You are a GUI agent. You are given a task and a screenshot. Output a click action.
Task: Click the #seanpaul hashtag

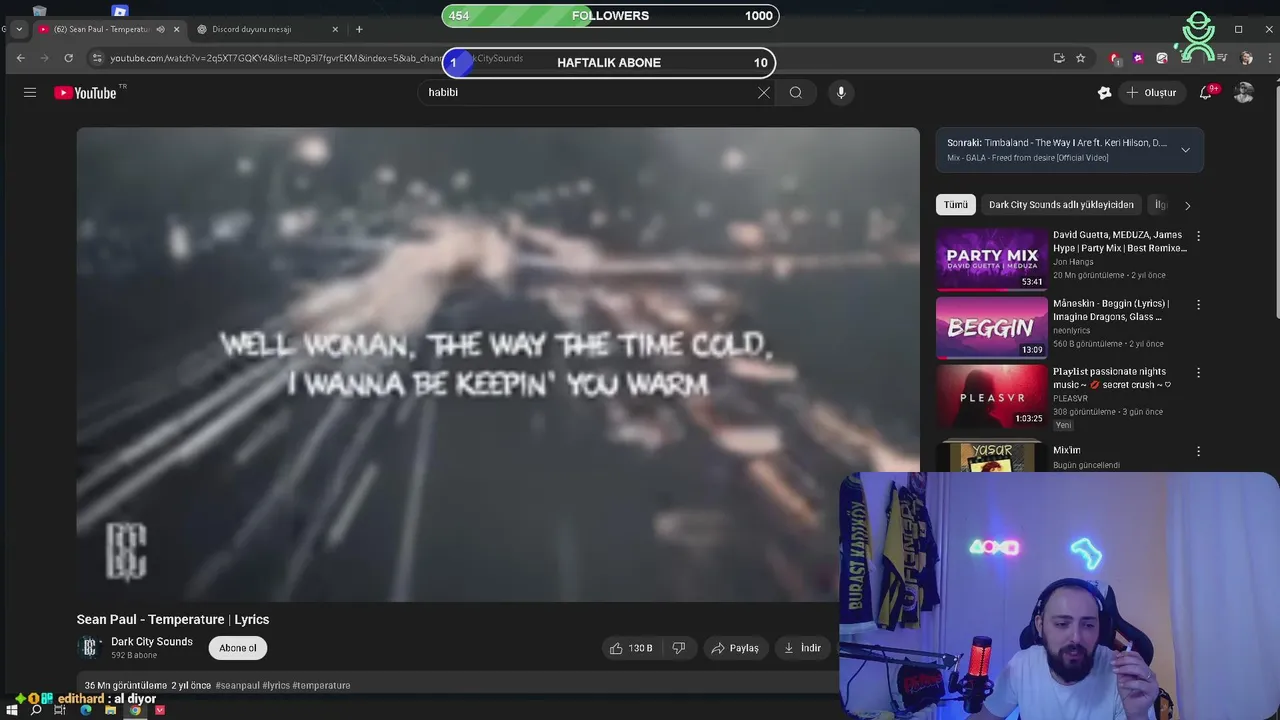point(238,685)
